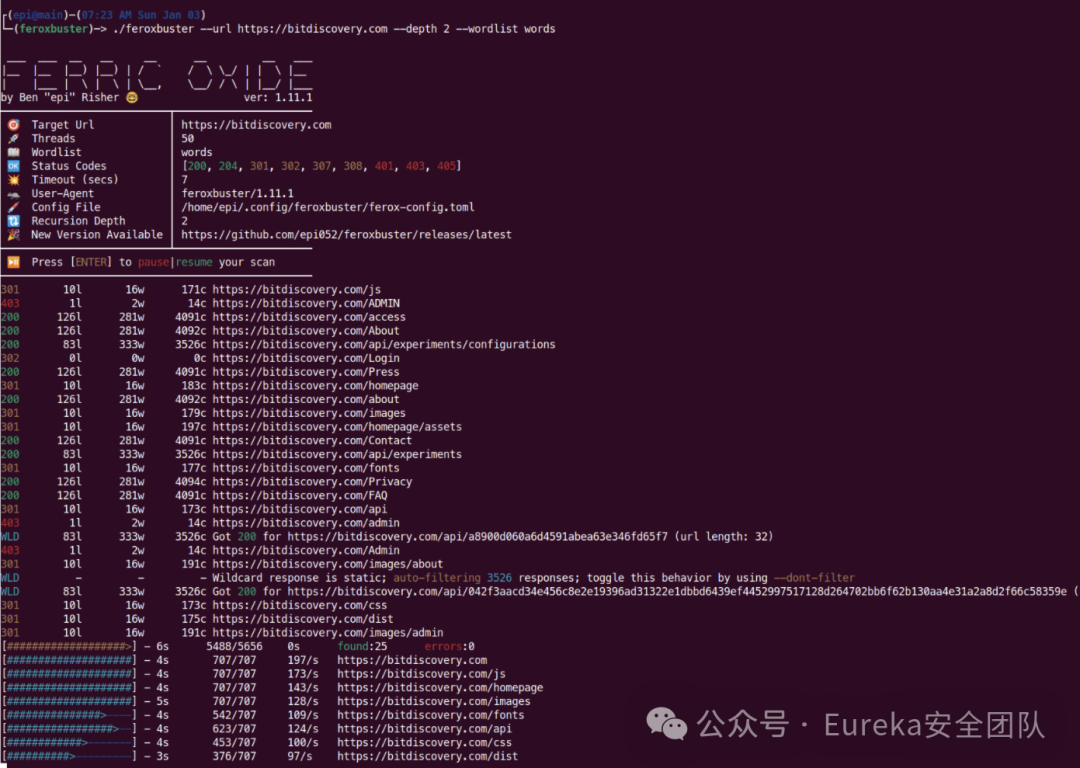This screenshot has height=768, width=1080.
Task: Click the [ENTER] key hint text
Action: [91, 262]
